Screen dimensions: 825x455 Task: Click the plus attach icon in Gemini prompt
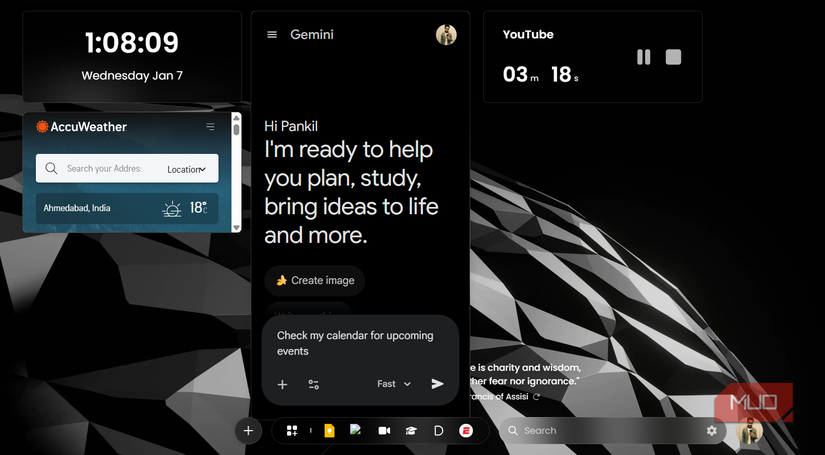point(283,385)
